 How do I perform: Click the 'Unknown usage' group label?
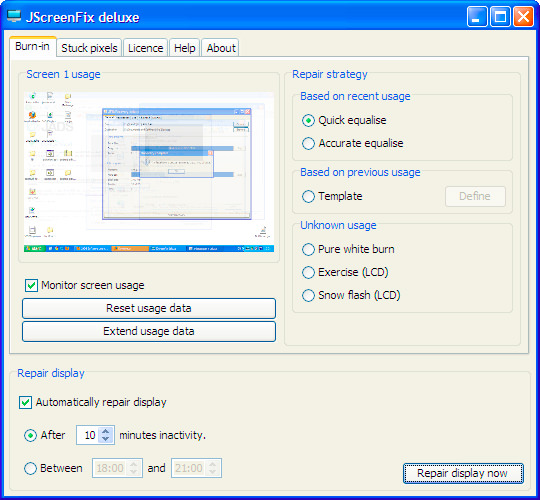tap(338, 225)
